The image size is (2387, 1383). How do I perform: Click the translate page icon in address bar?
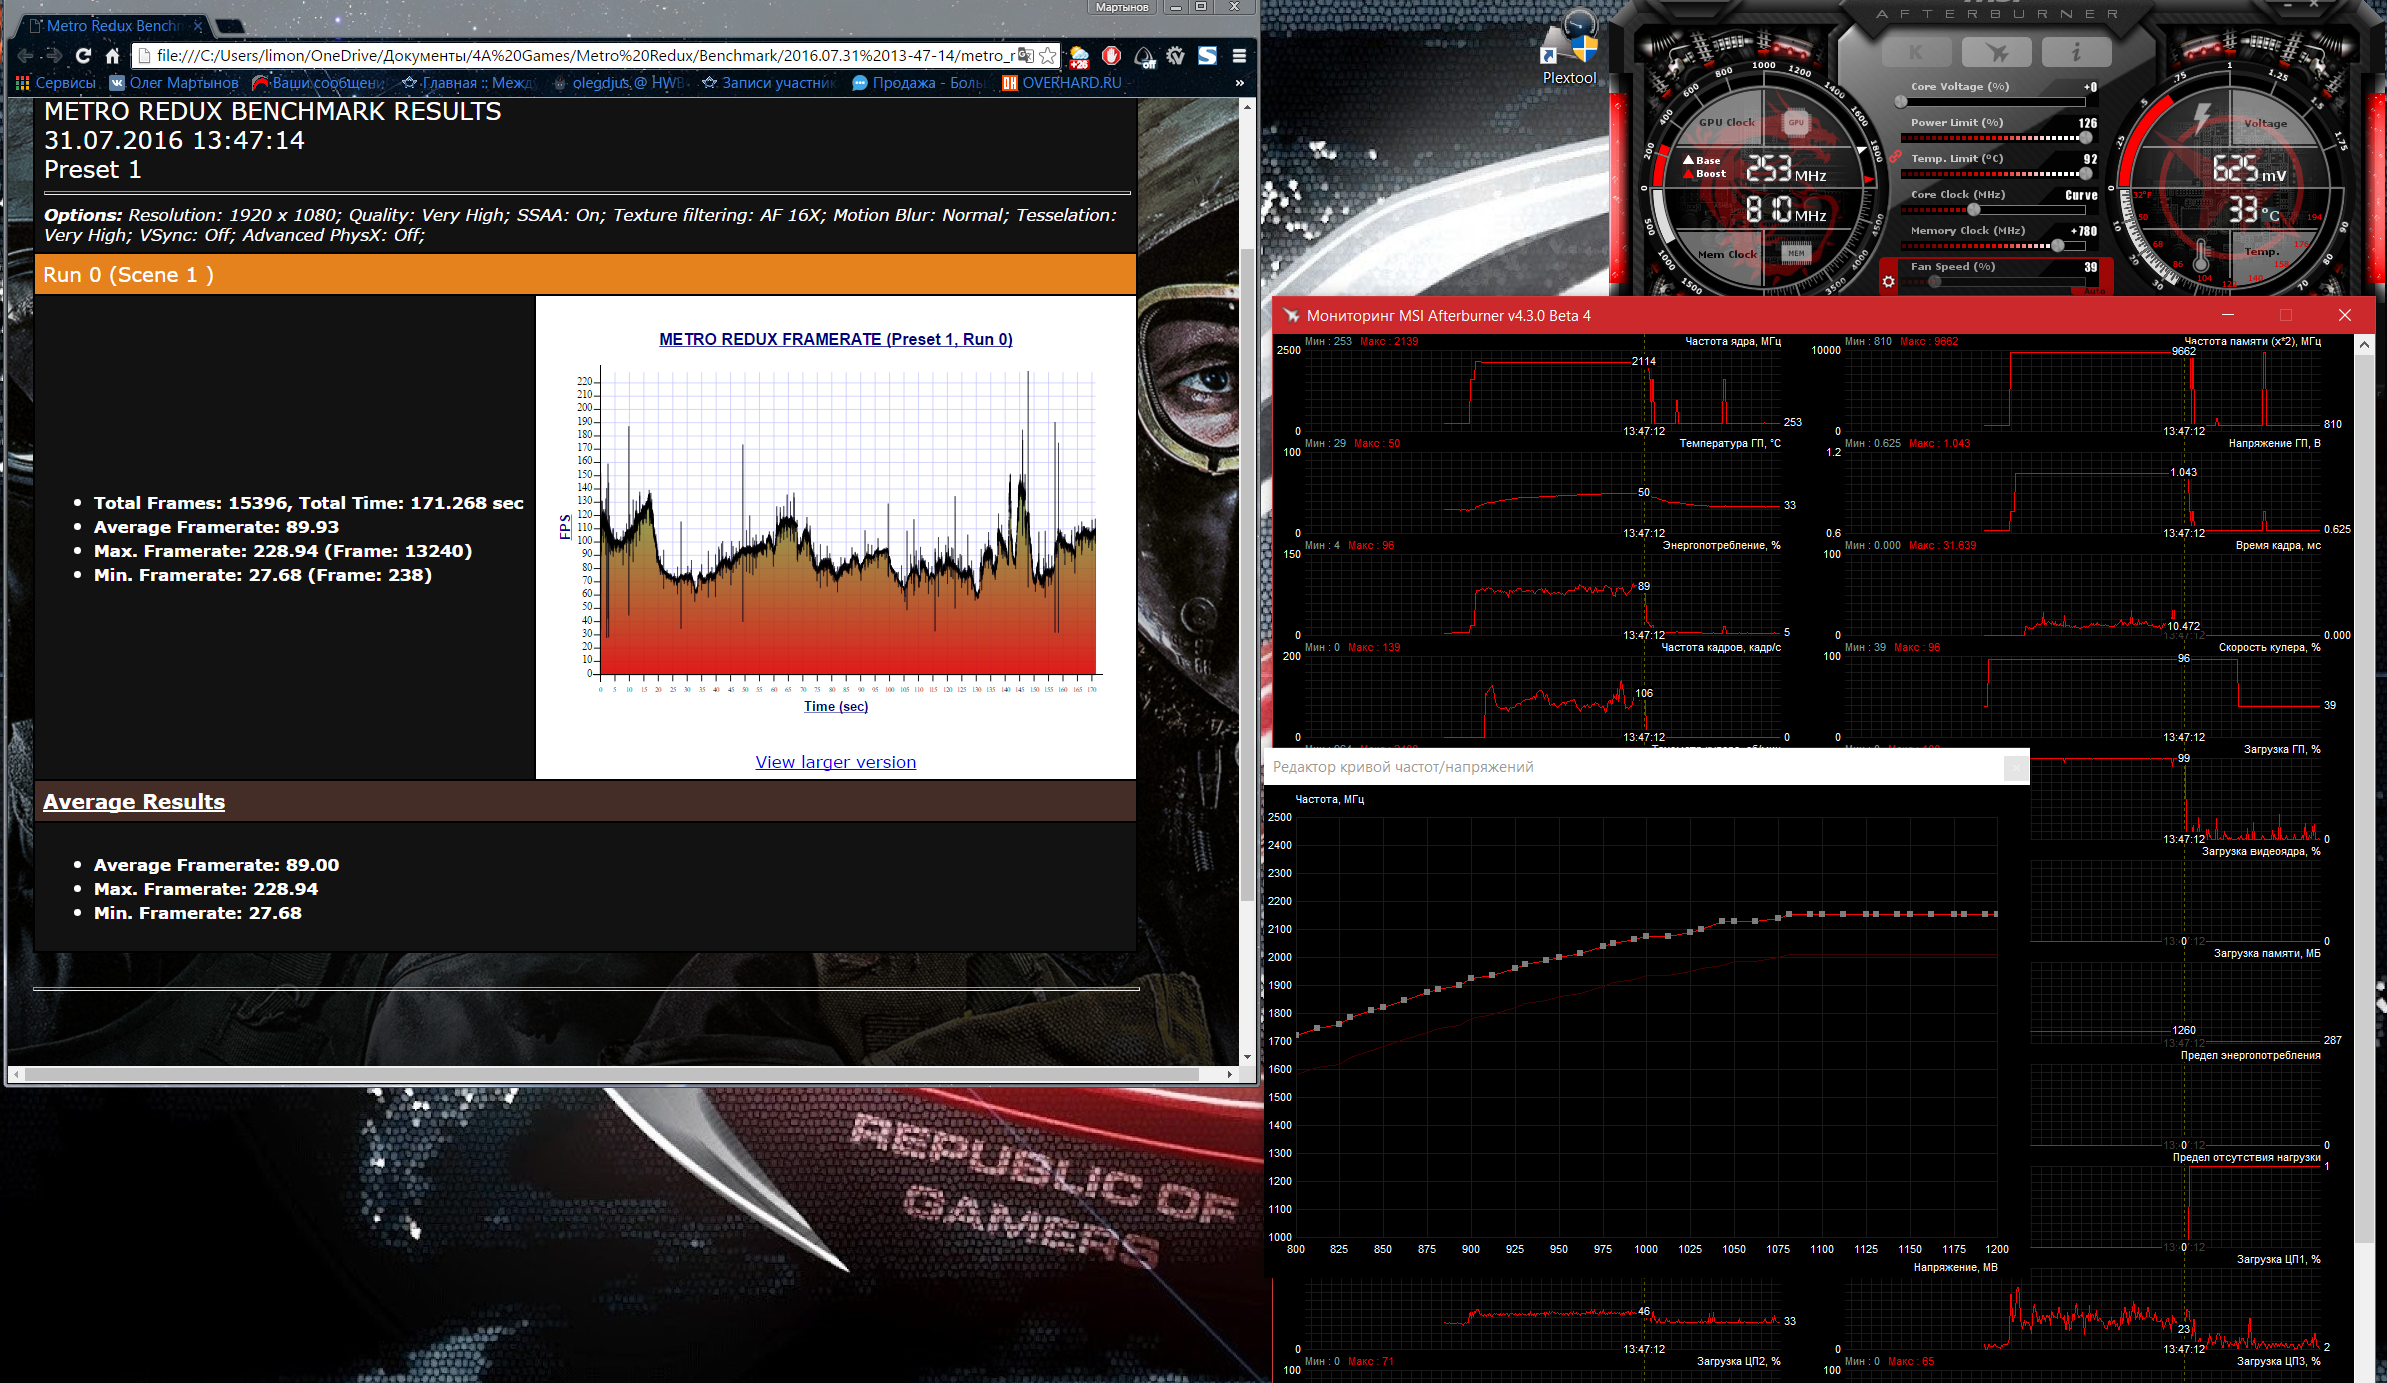click(1025, 56)
